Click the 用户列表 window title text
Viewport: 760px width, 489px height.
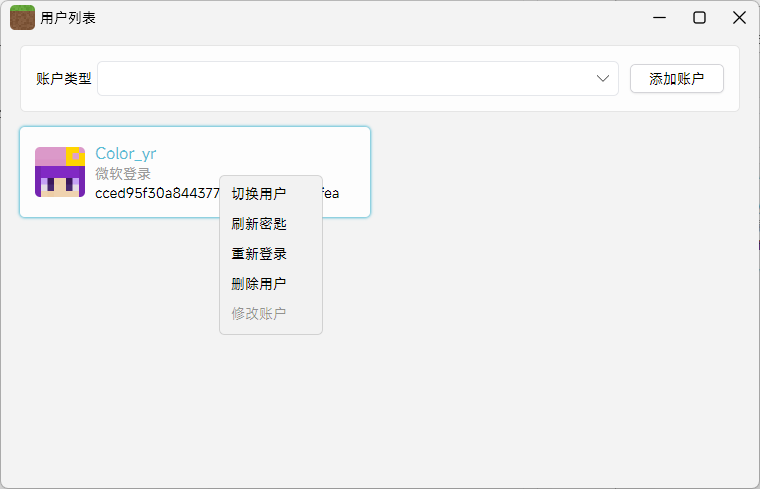coord(68,18)
